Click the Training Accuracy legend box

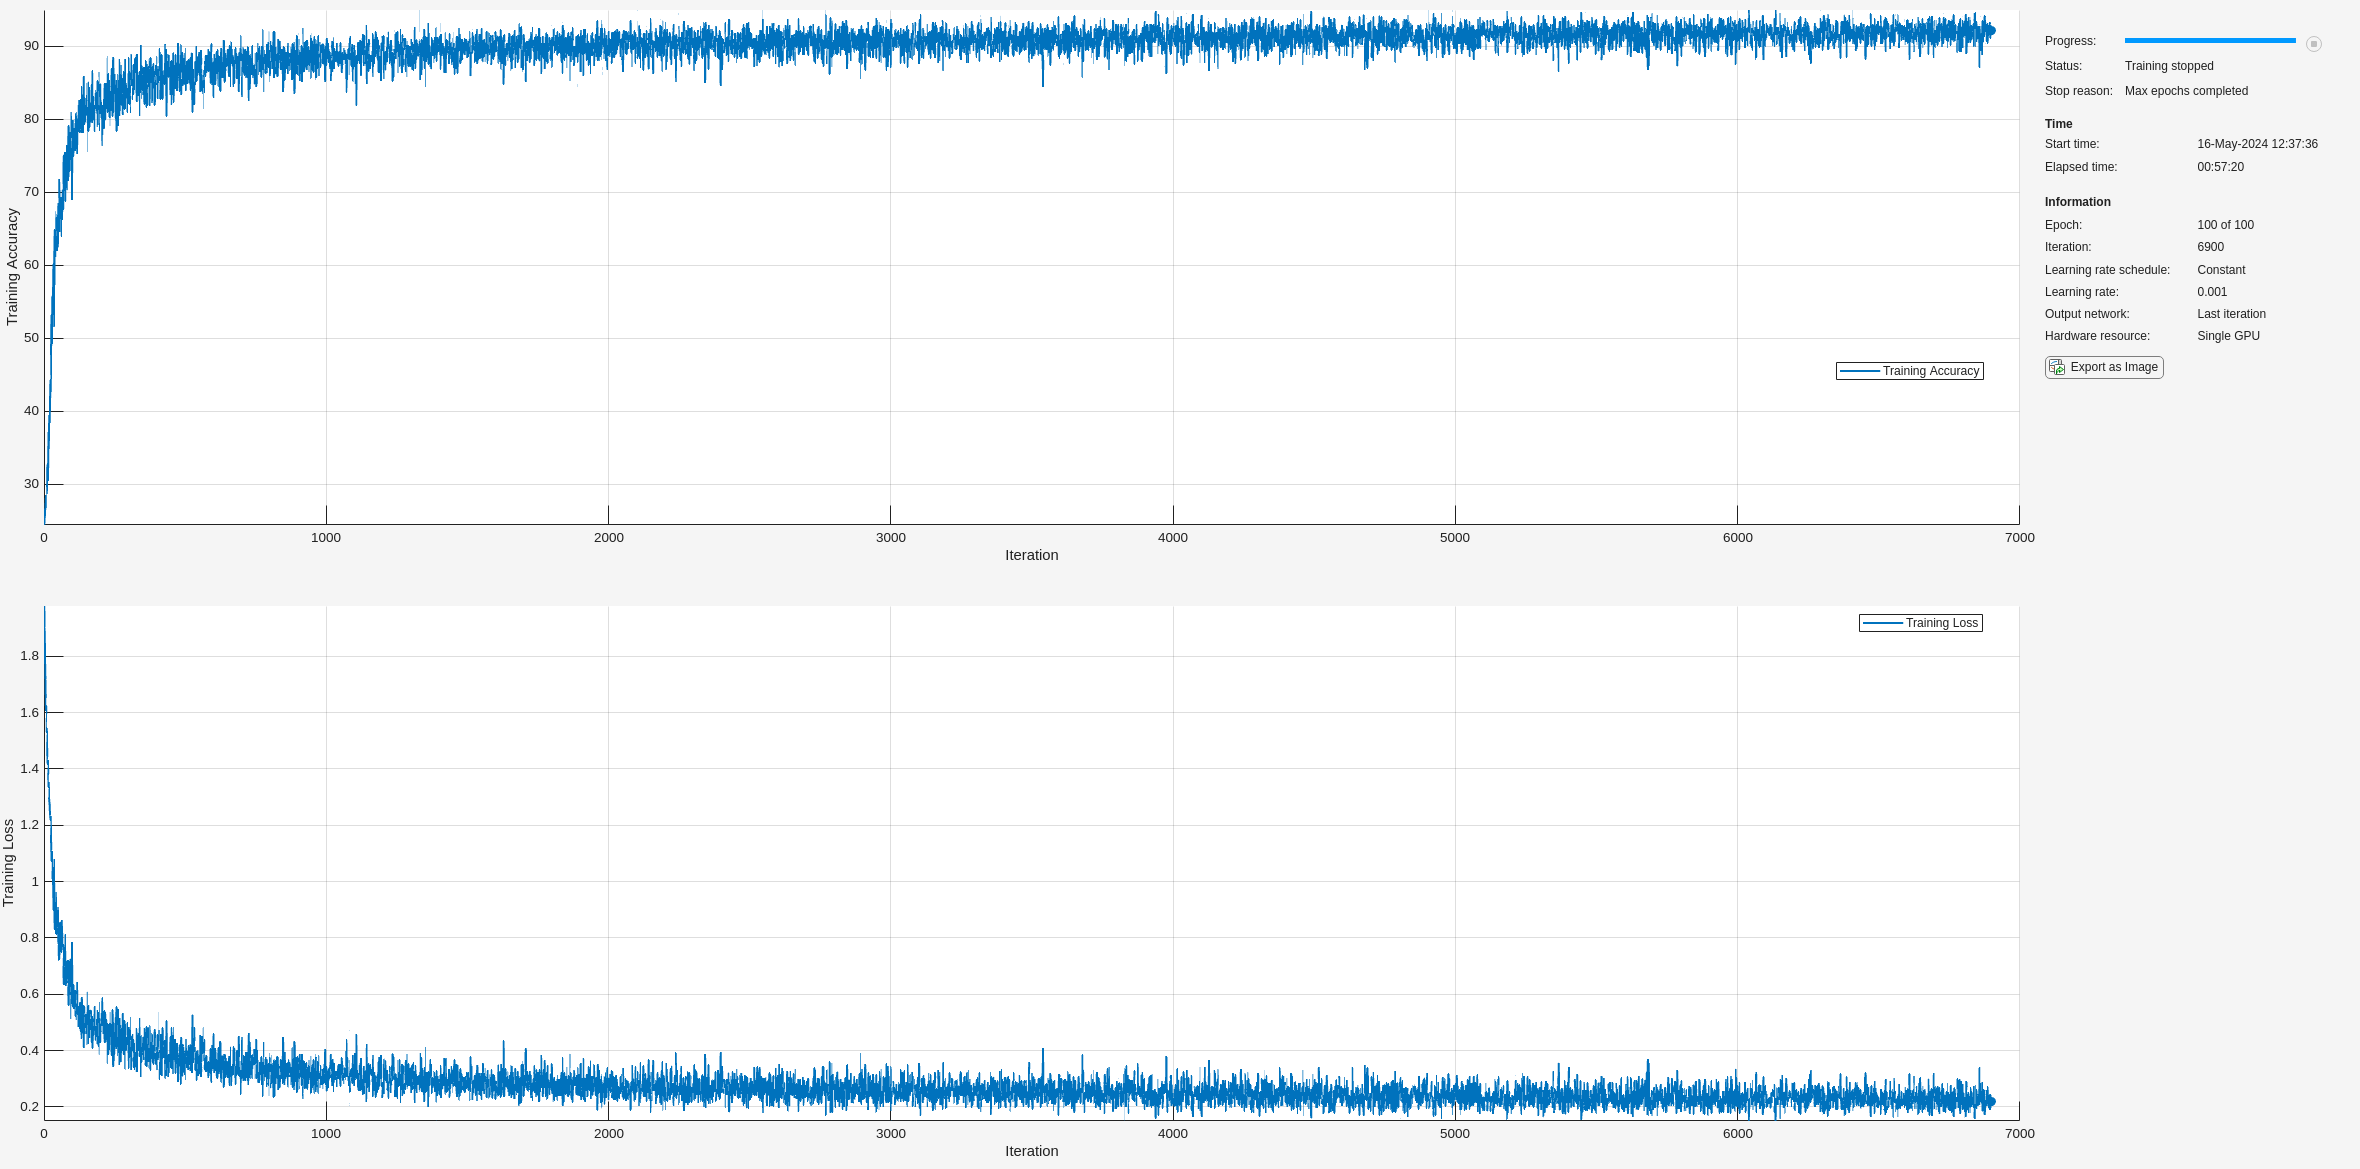pyautogui.click(x=1909, y=371)
